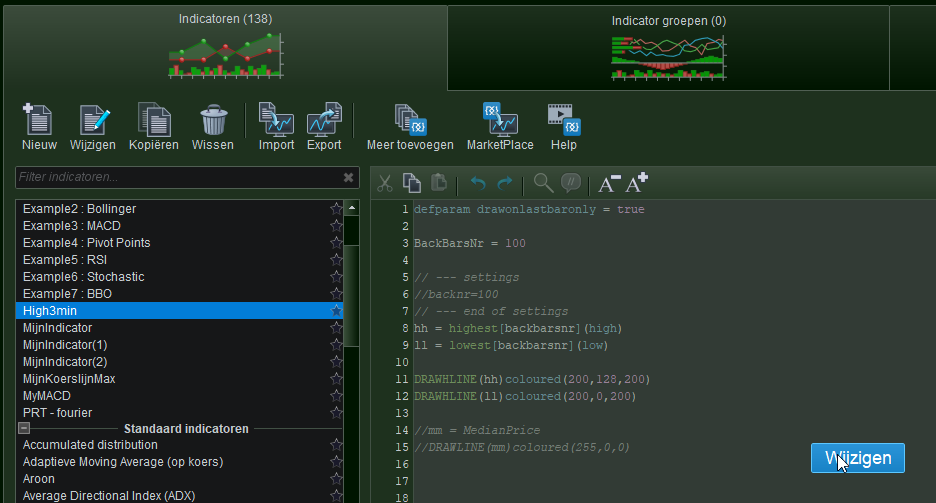Open the Export indicator icon
Image resolution: width=936 pixels, height=503 pixels.
(324, 120)
